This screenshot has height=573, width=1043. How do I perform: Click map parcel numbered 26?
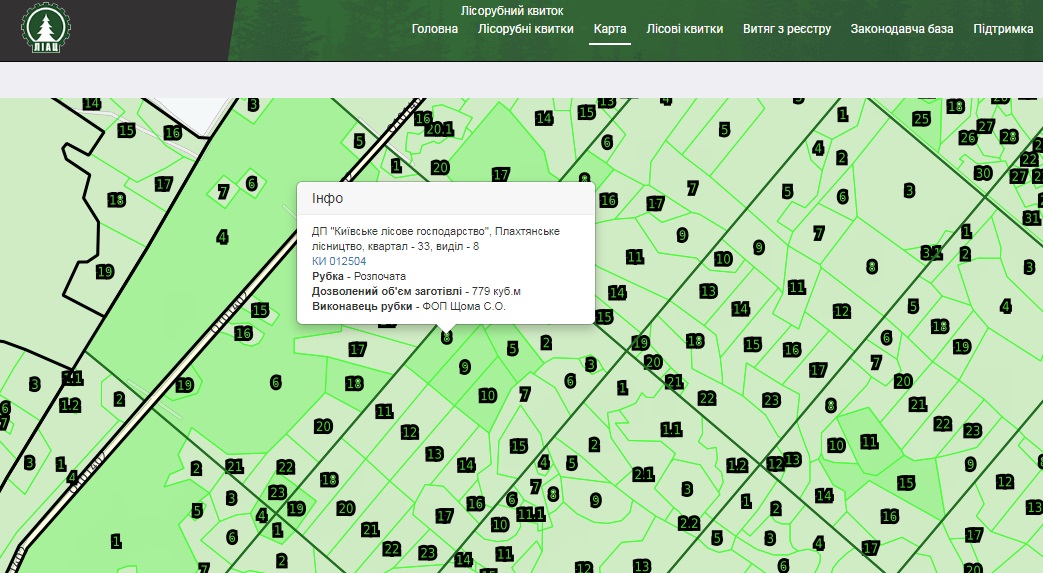click(x=967, y=137)
